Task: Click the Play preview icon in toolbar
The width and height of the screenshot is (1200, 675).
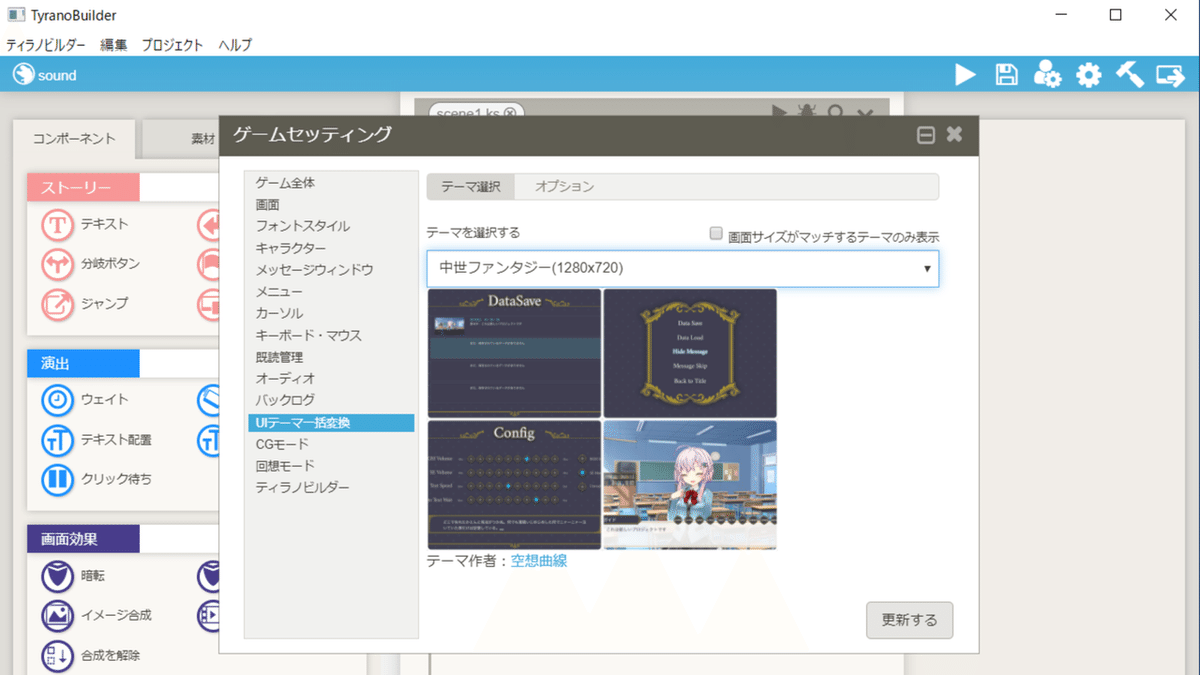Action: tap(965, 75)
